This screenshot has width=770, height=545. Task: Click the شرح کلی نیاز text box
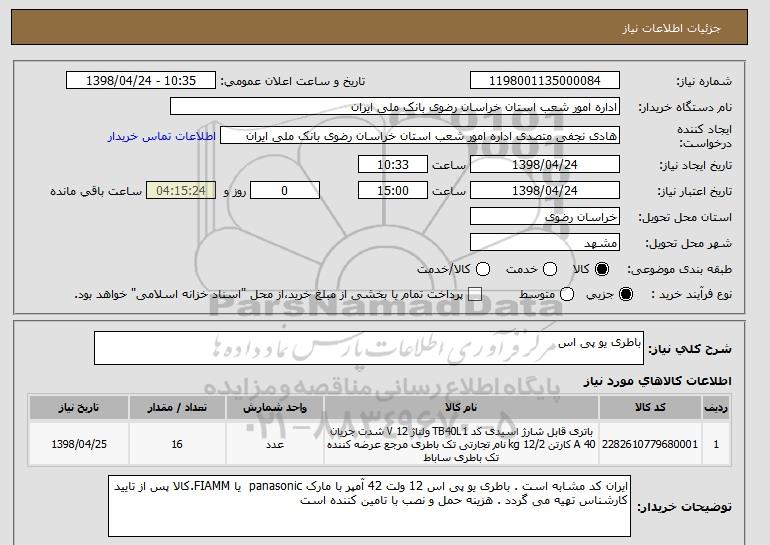[x=369, y=348]
